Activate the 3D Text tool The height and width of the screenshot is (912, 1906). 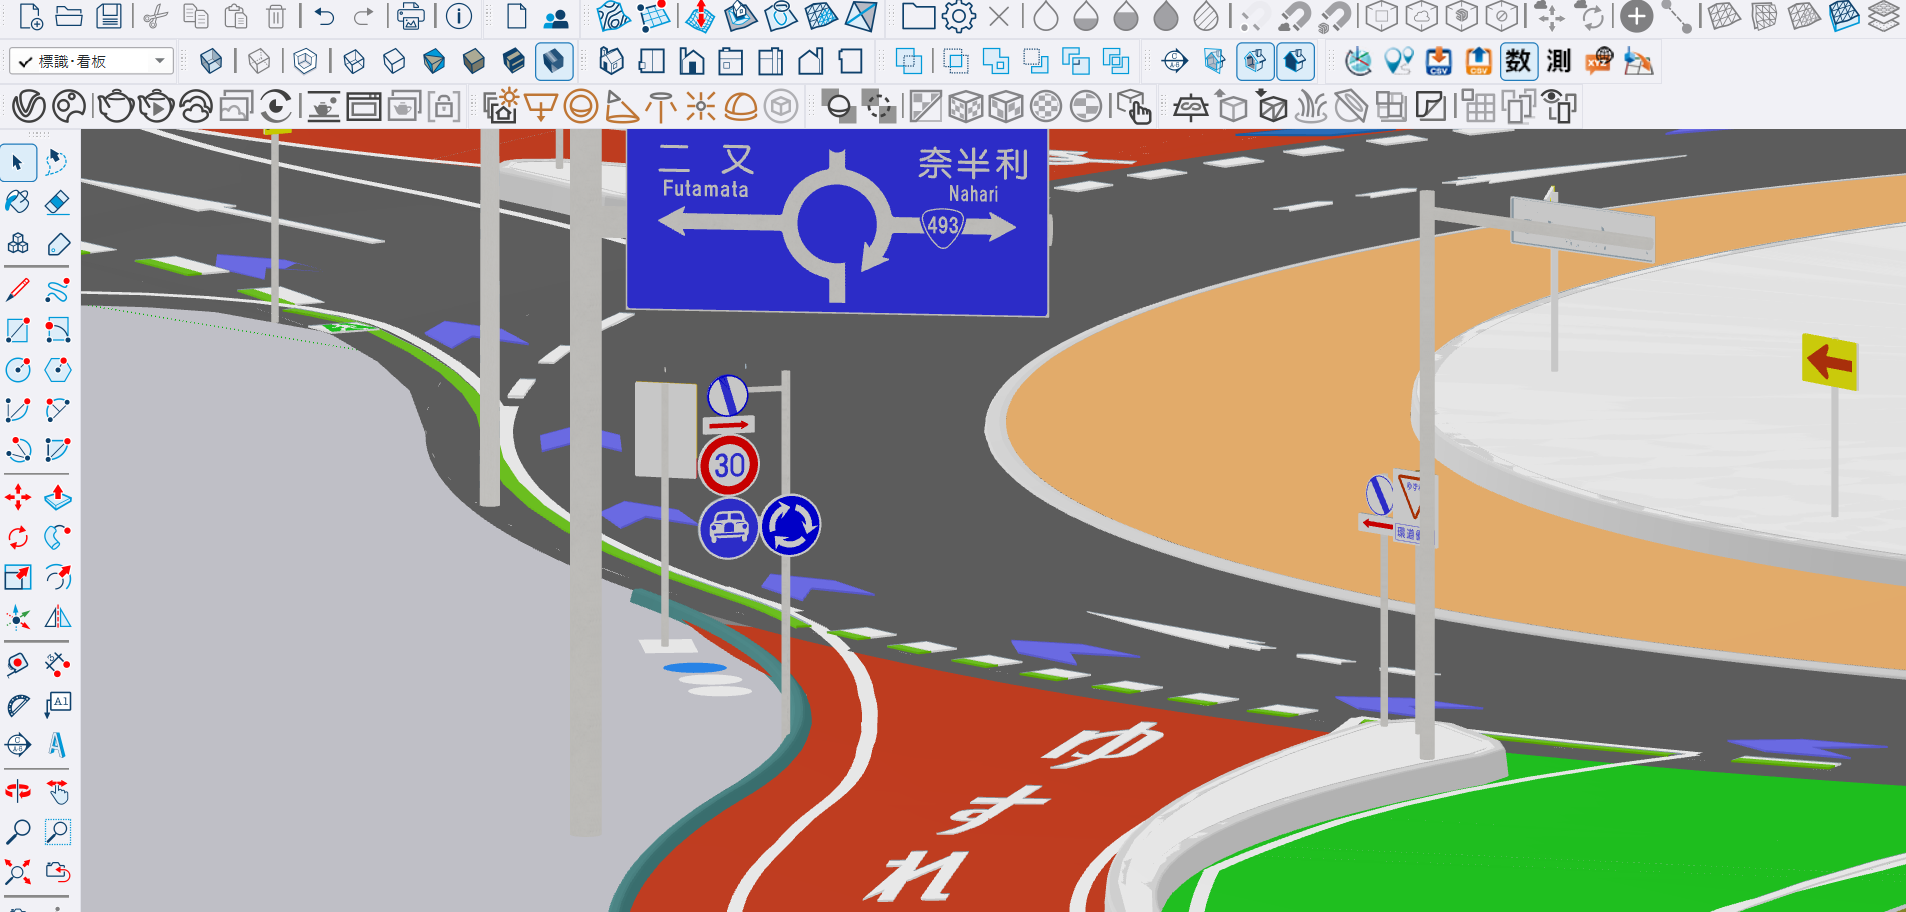57,745
